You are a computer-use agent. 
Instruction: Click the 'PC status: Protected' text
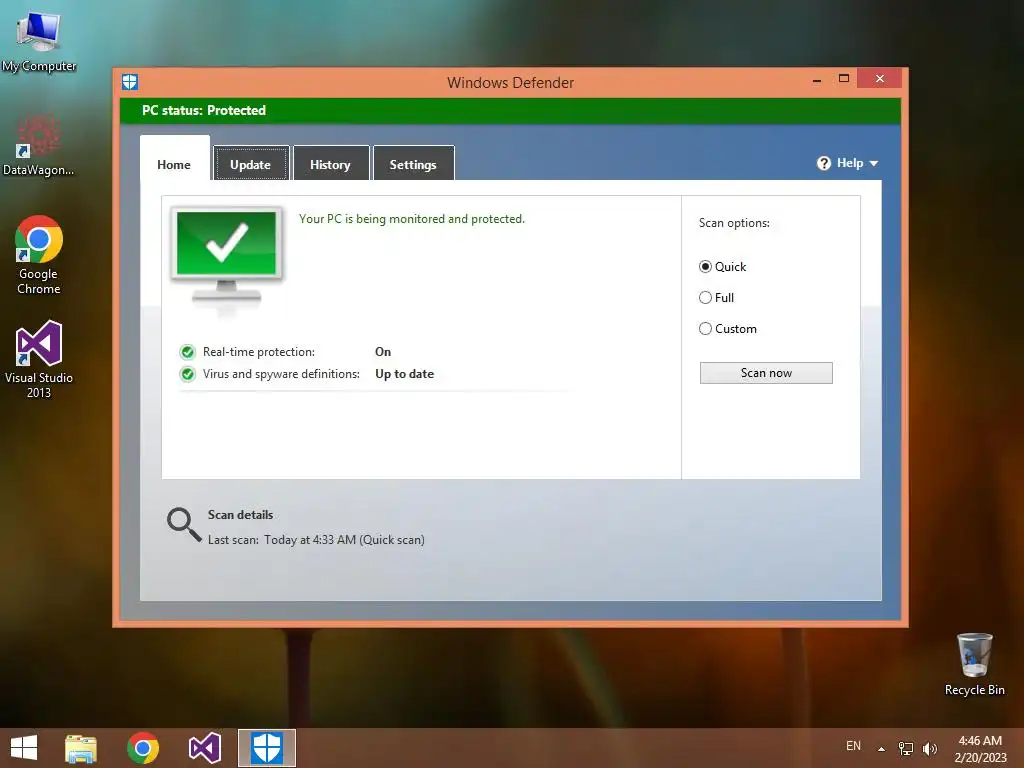pyautogui.click(x=204, y=110)
